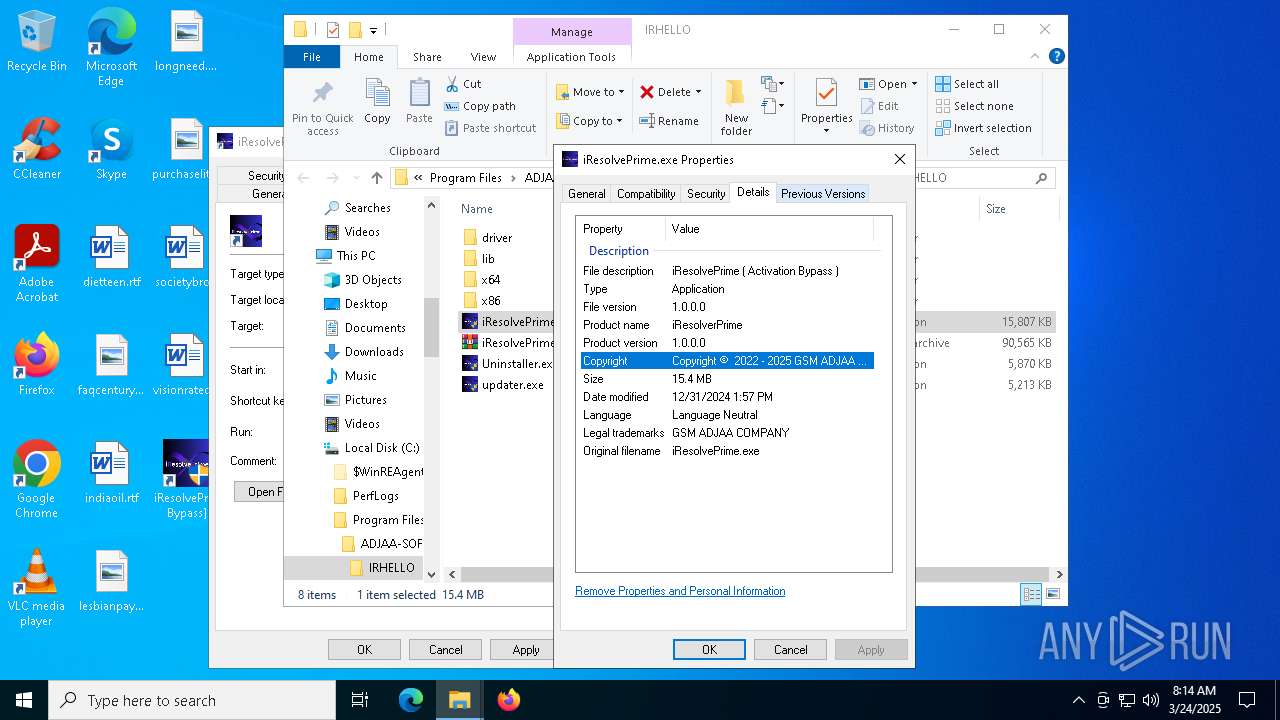
Task: Open Google Chrome desktop icon
Action: (37, 480)
